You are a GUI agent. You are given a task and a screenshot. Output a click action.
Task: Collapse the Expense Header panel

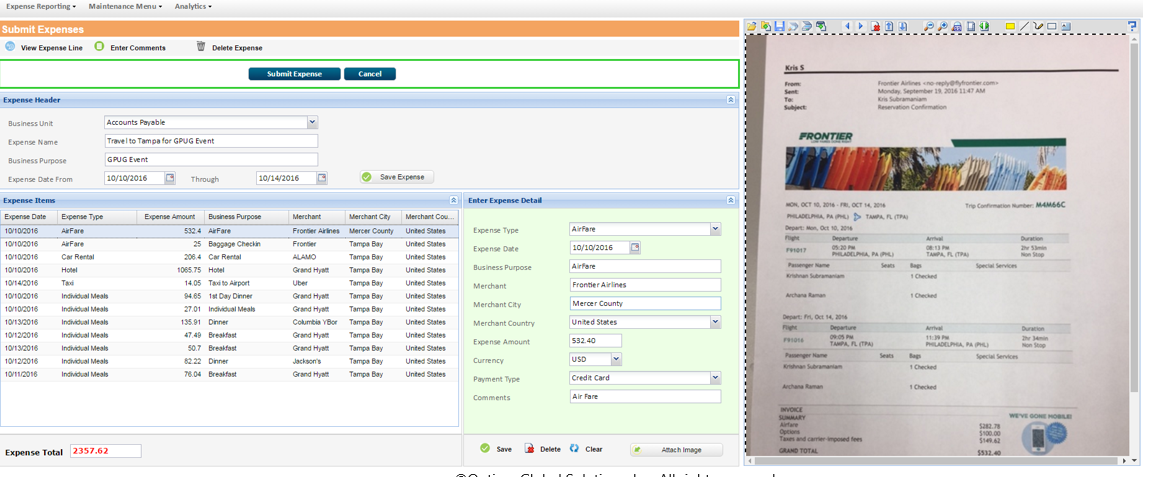[x=730, y=99]
